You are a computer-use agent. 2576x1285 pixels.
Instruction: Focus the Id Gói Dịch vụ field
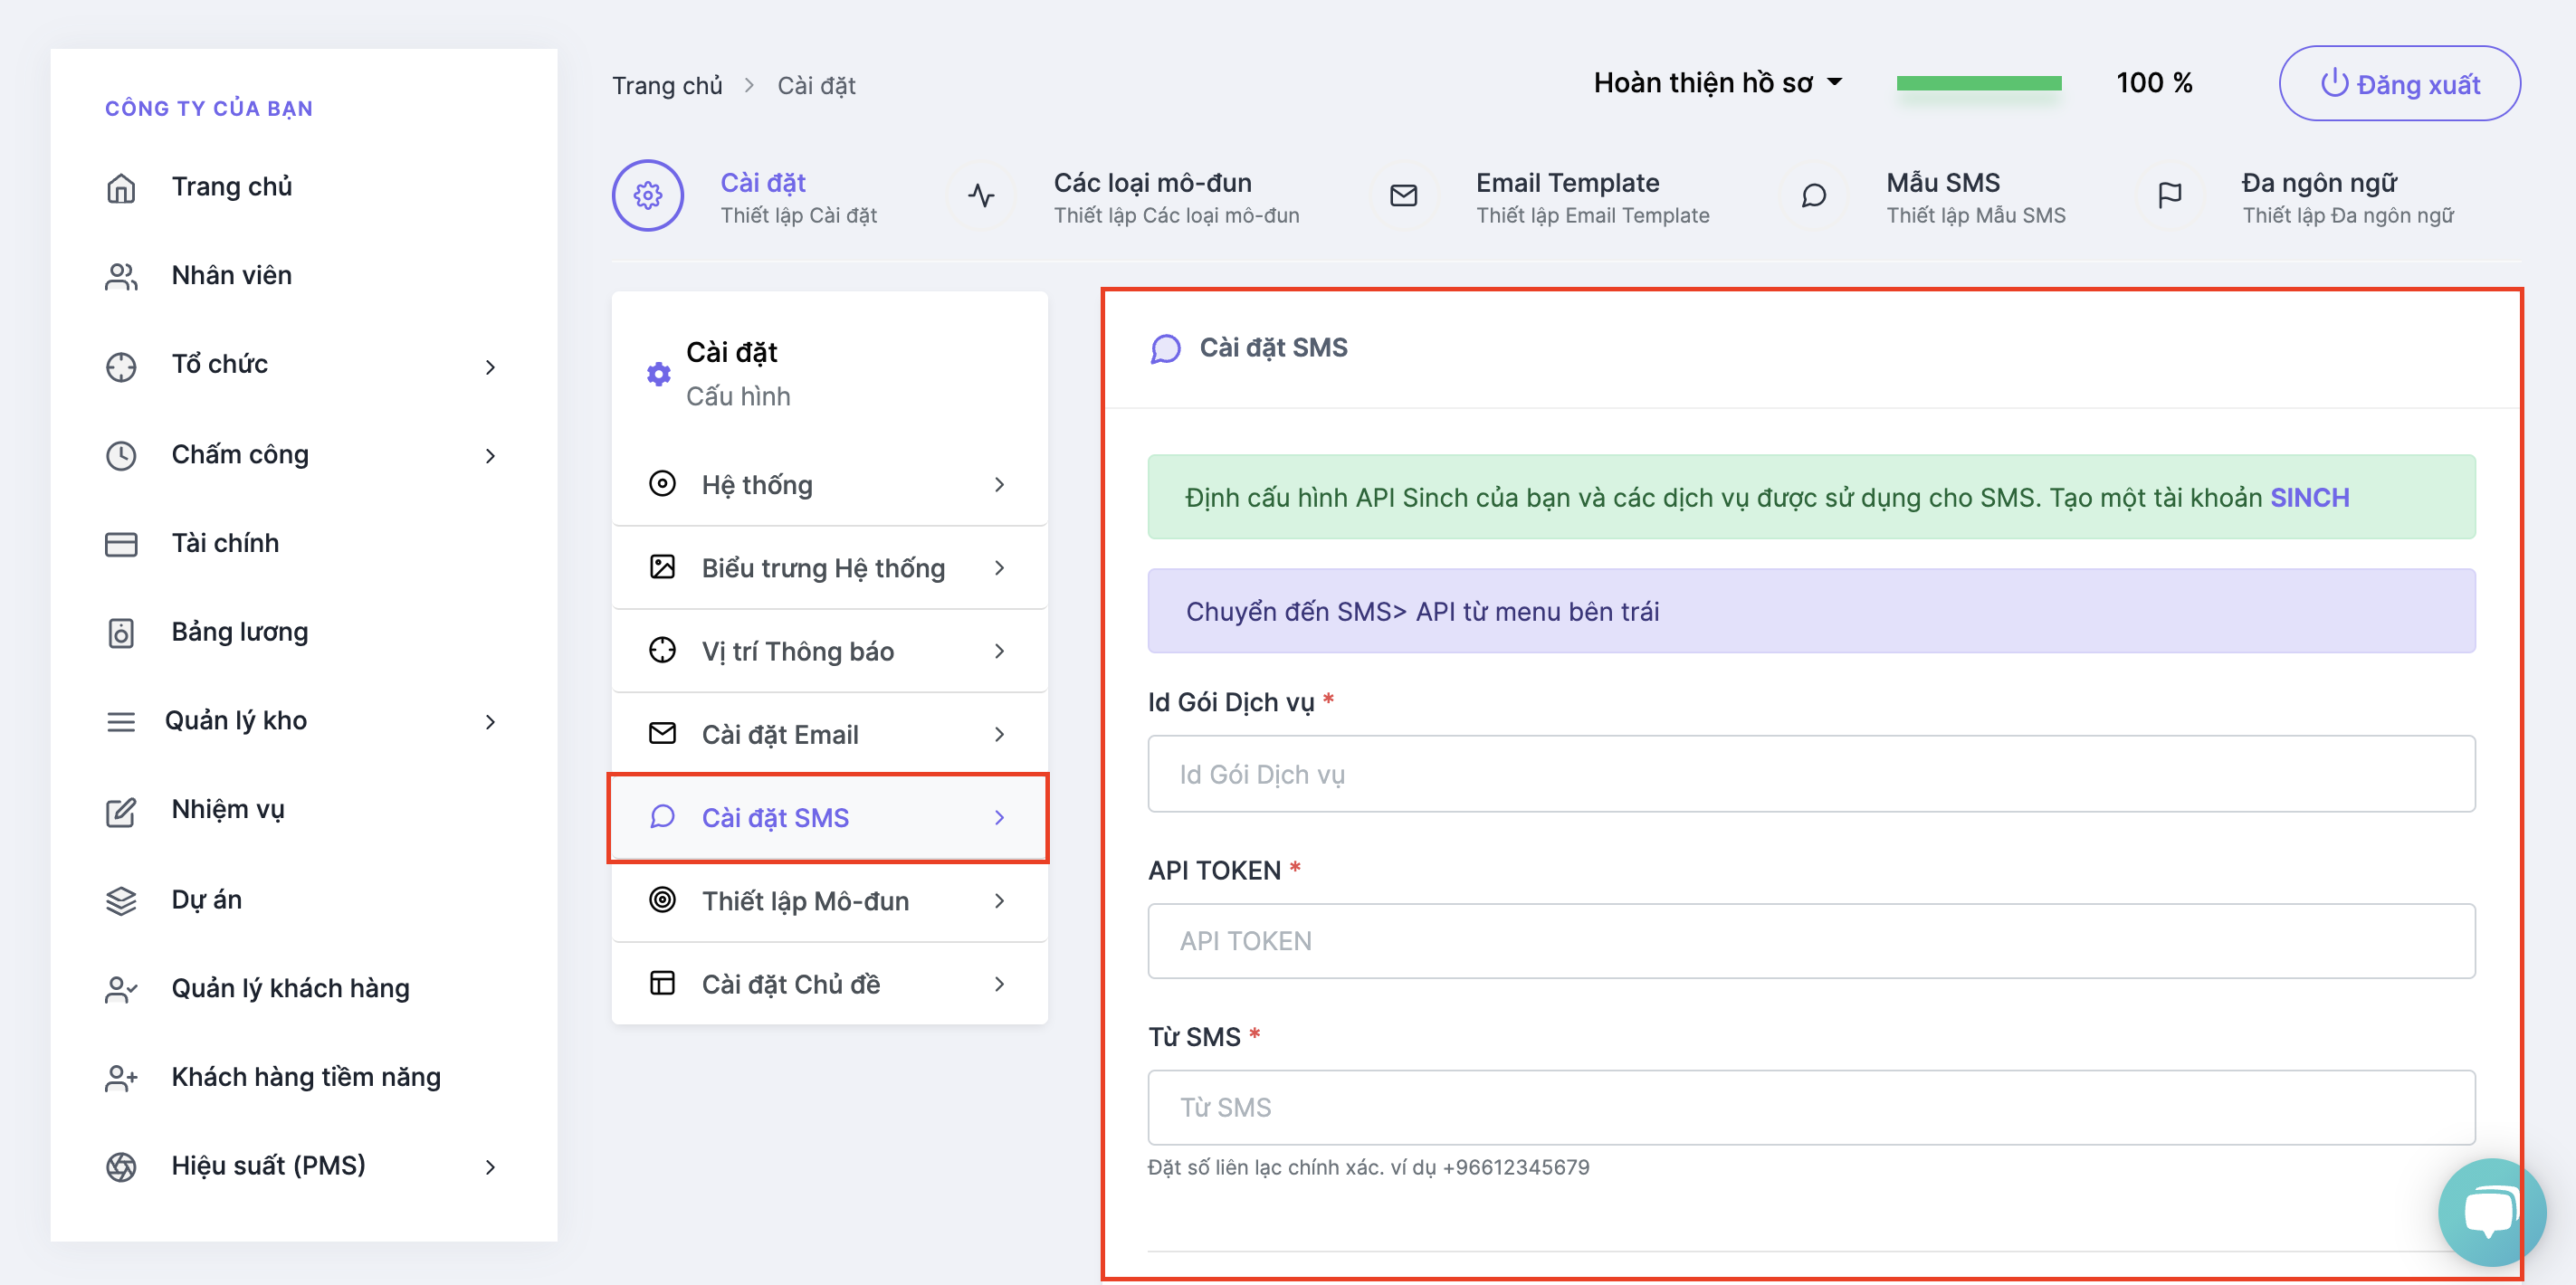pyautogui.click(x=1811, y=774)
